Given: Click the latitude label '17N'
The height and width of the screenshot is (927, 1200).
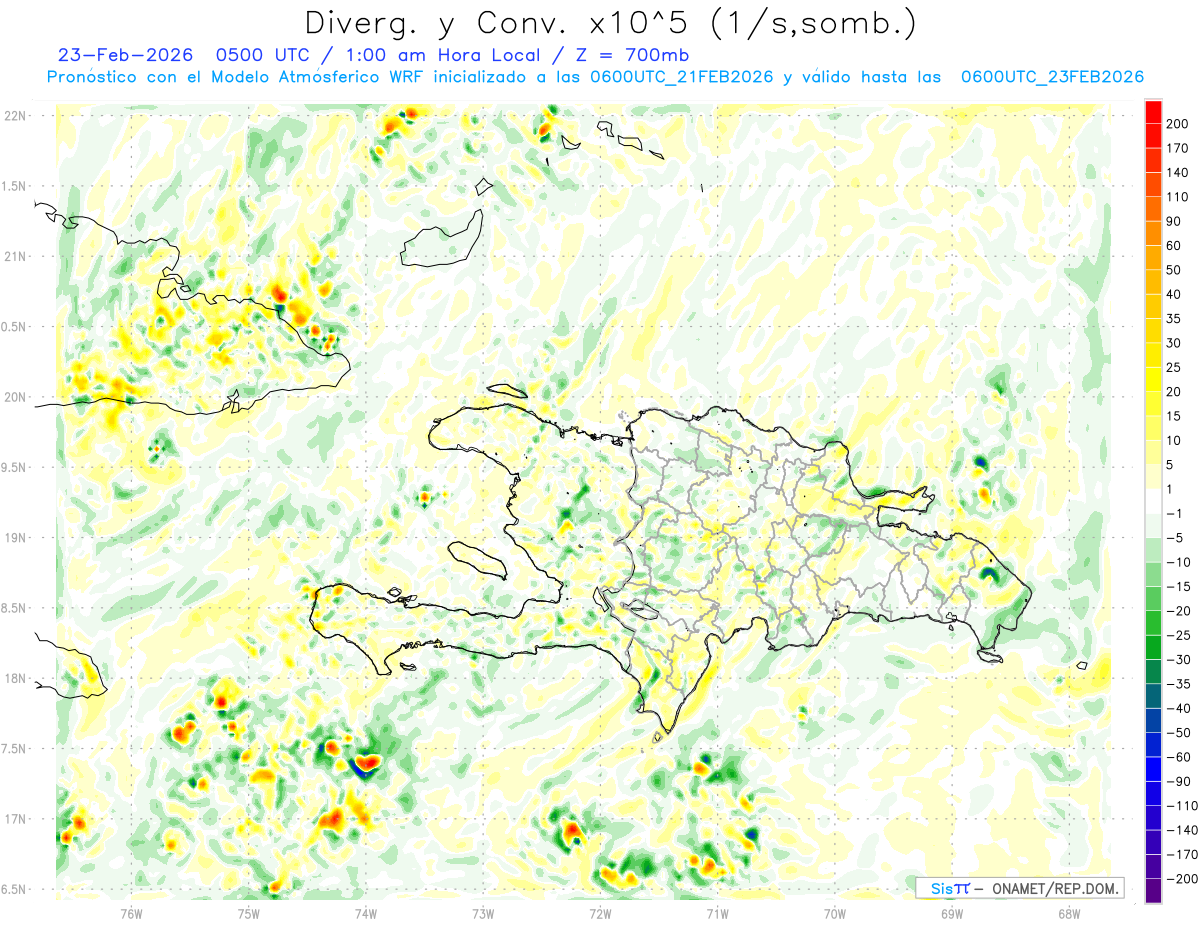Looking at the screenshot, I should tap(15, 819).
